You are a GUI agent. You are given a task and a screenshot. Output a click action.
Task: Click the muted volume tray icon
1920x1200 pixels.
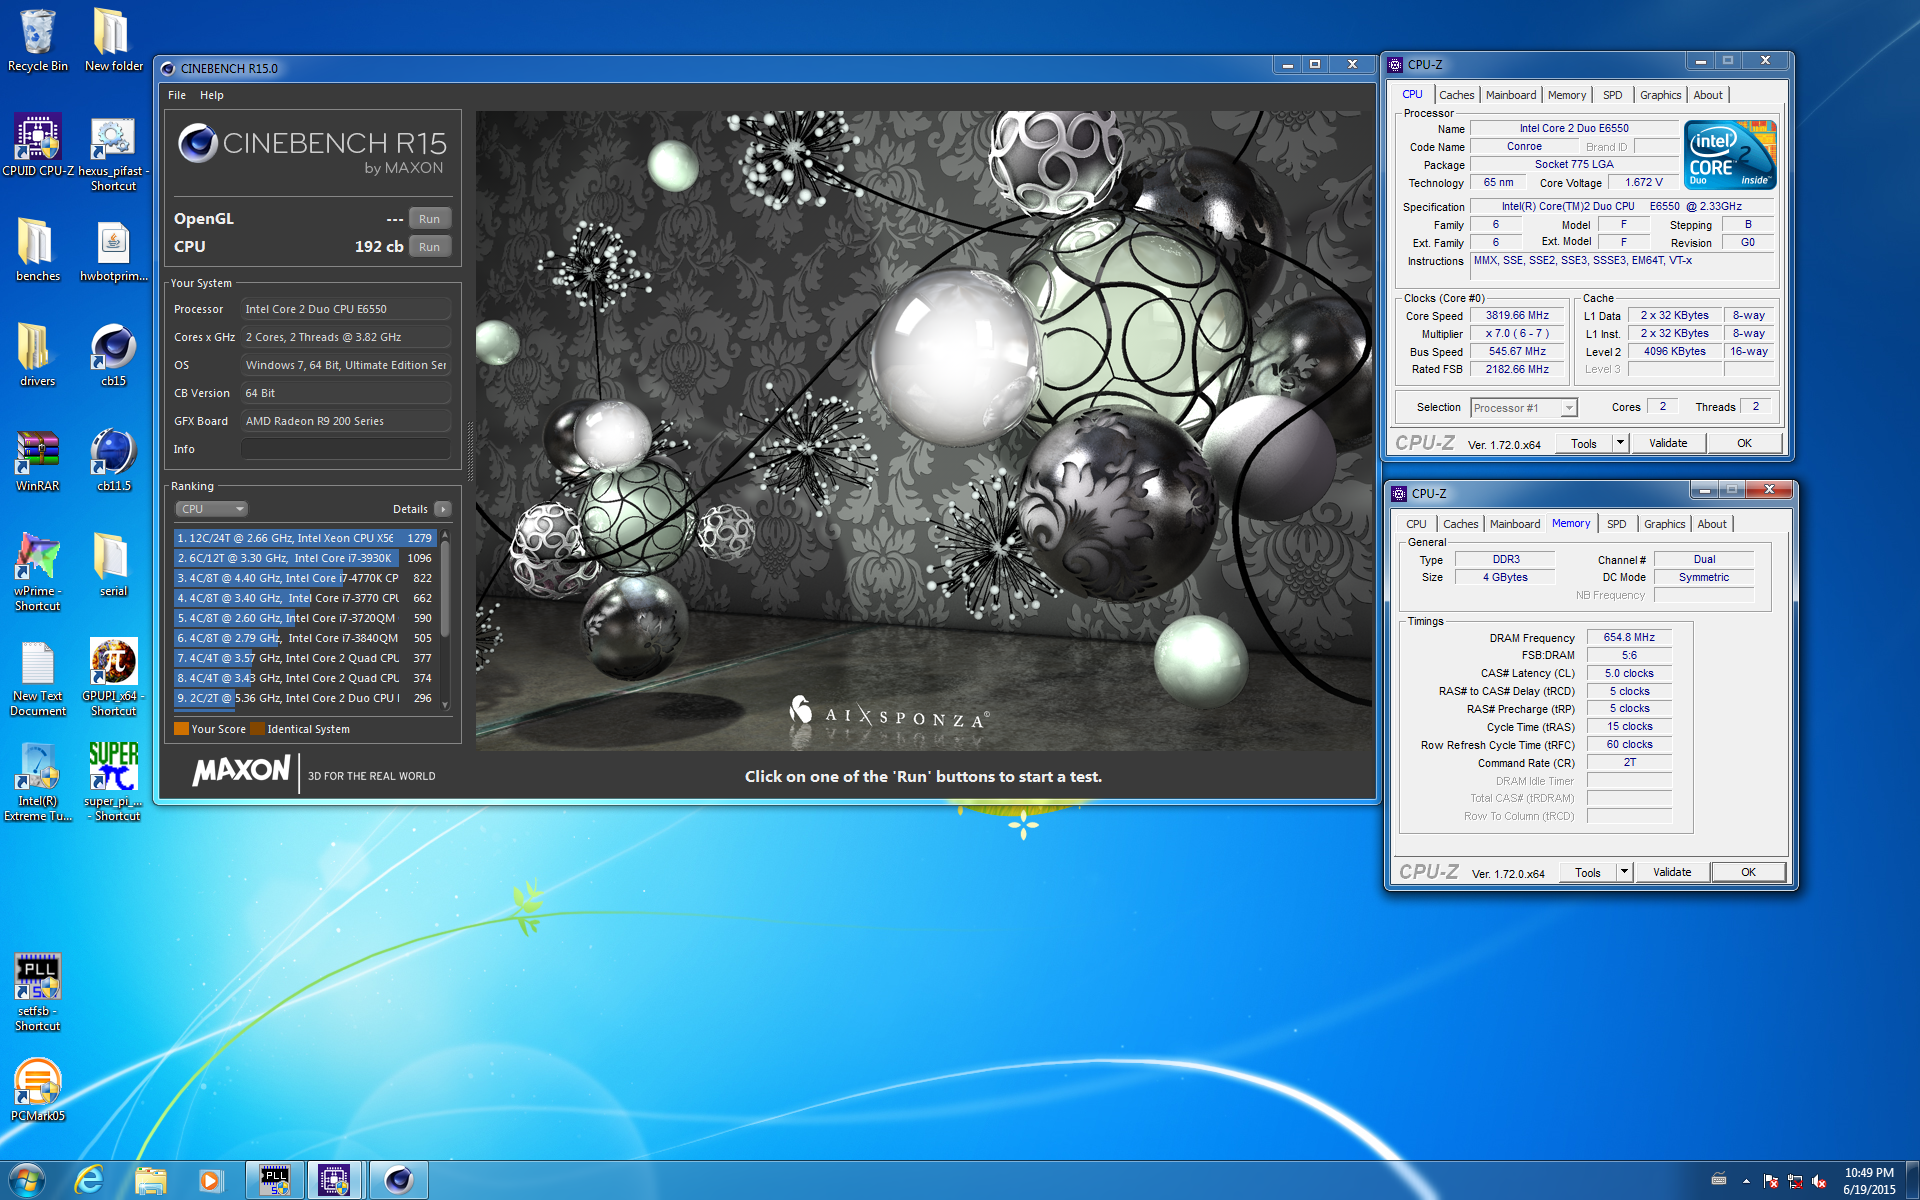1819,1181
